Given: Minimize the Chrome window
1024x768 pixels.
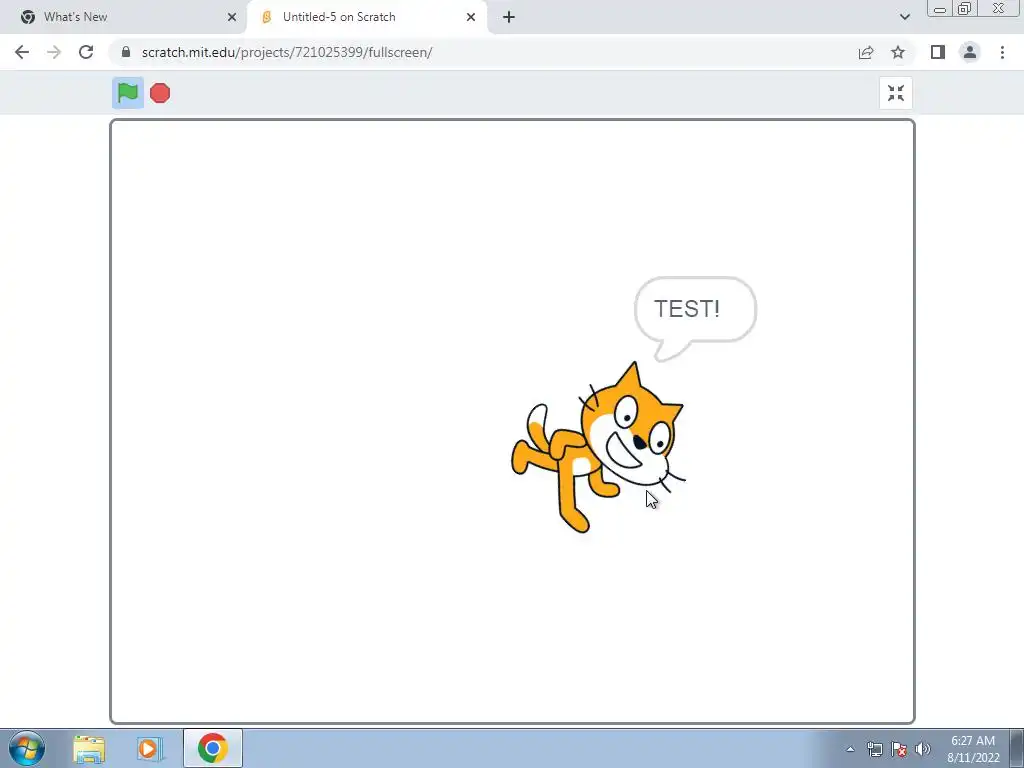Looking at the screenshot, I should [x=940, y=8].
